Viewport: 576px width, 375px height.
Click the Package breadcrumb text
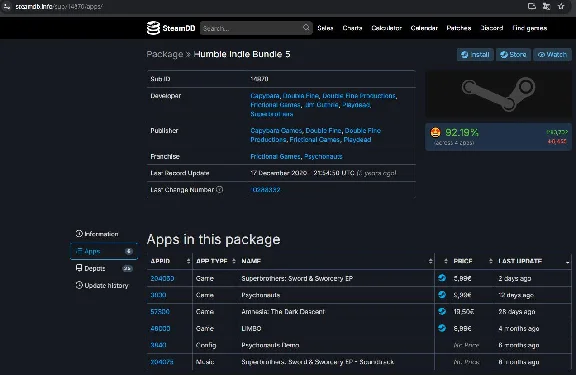click(165, 54)
